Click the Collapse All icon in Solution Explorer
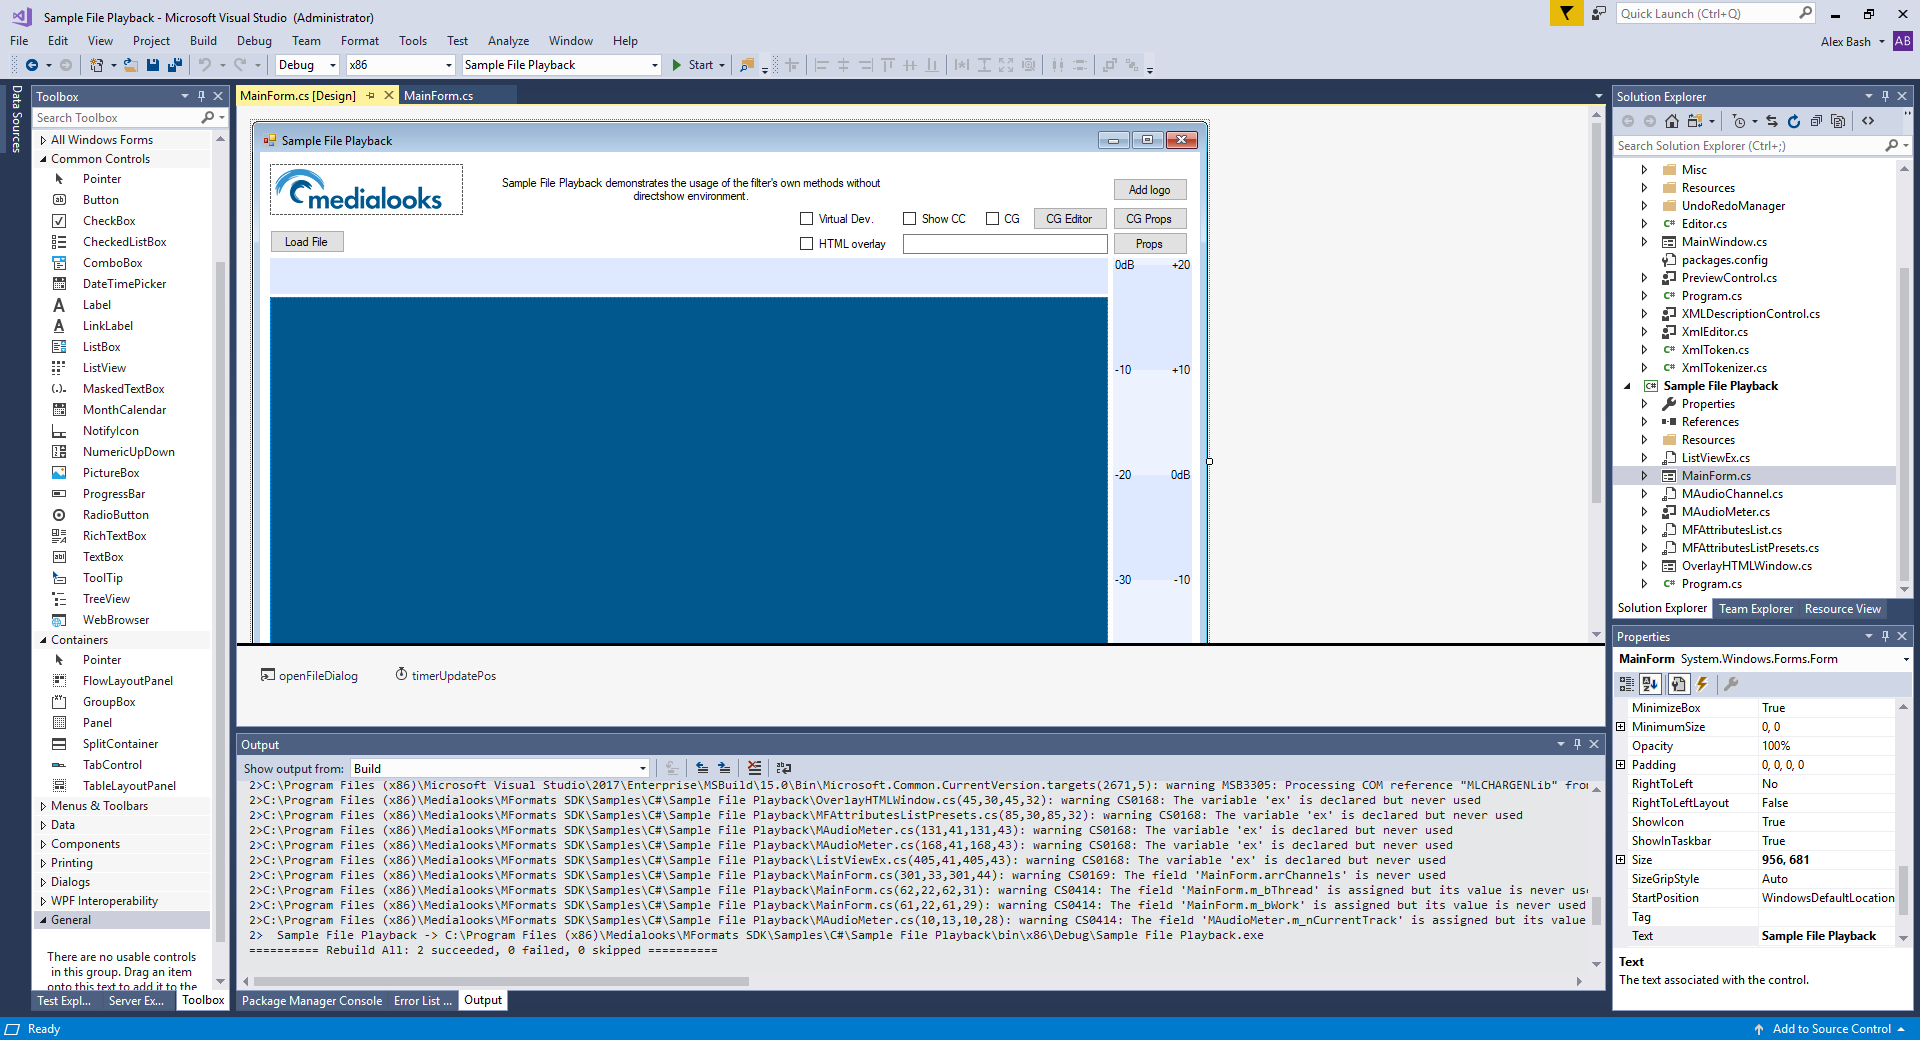 click(x=1816, y=121)
